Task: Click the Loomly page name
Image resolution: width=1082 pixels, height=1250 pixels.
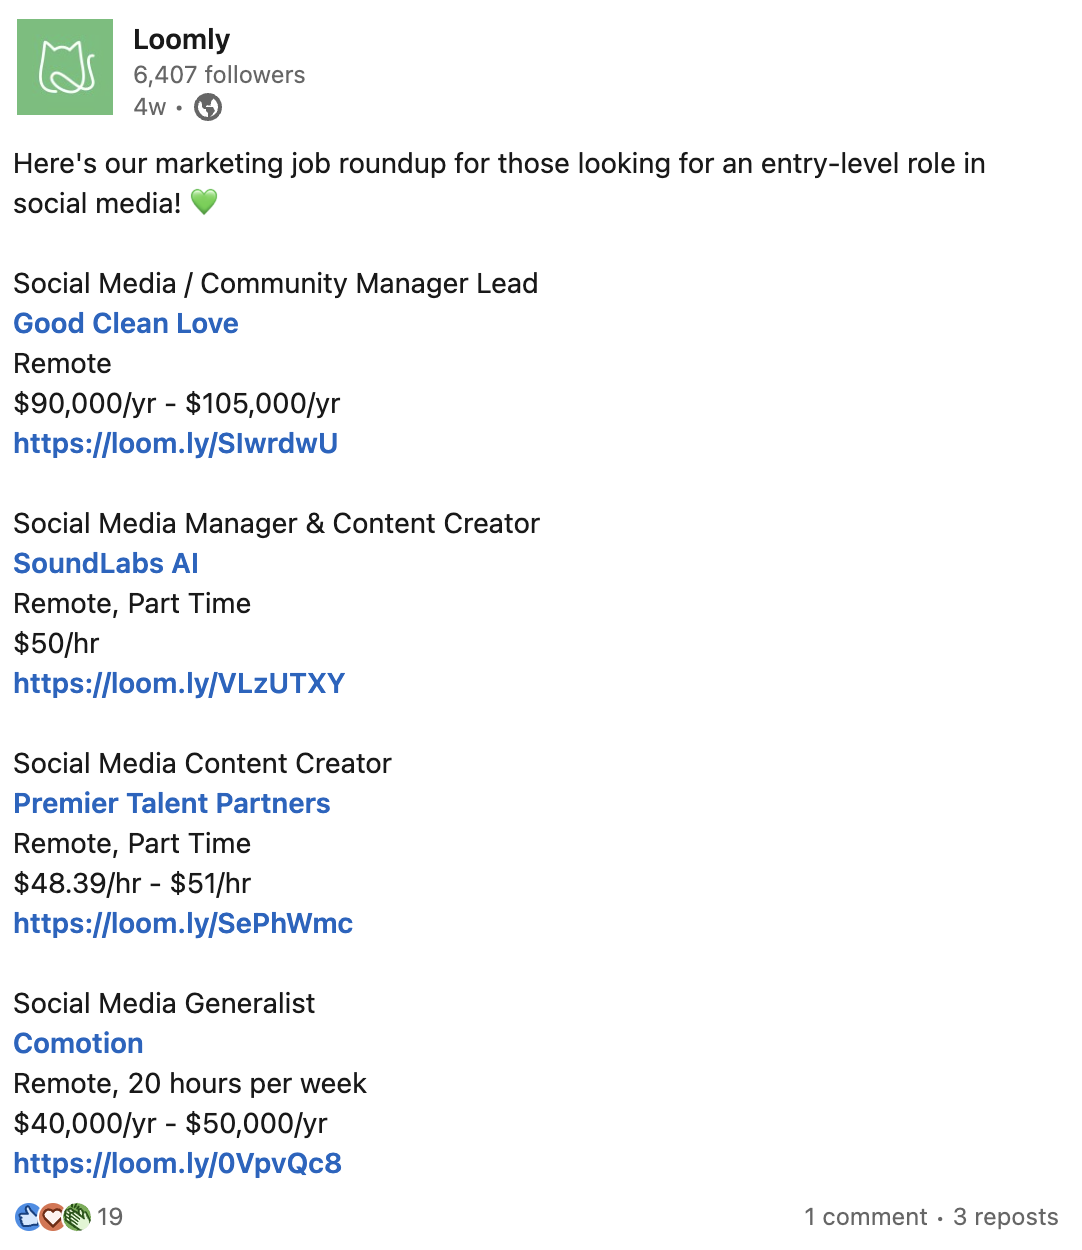Action: [x=181, y=39]
